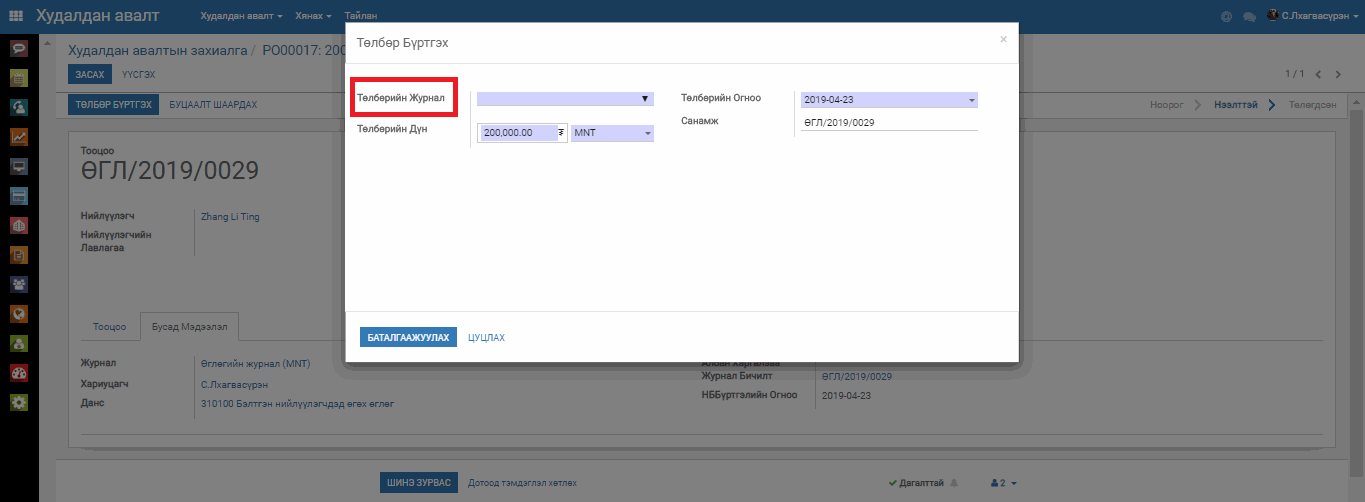
Task: Open the red dashboard gauge app icon
Action: click(x=18, y=373)
